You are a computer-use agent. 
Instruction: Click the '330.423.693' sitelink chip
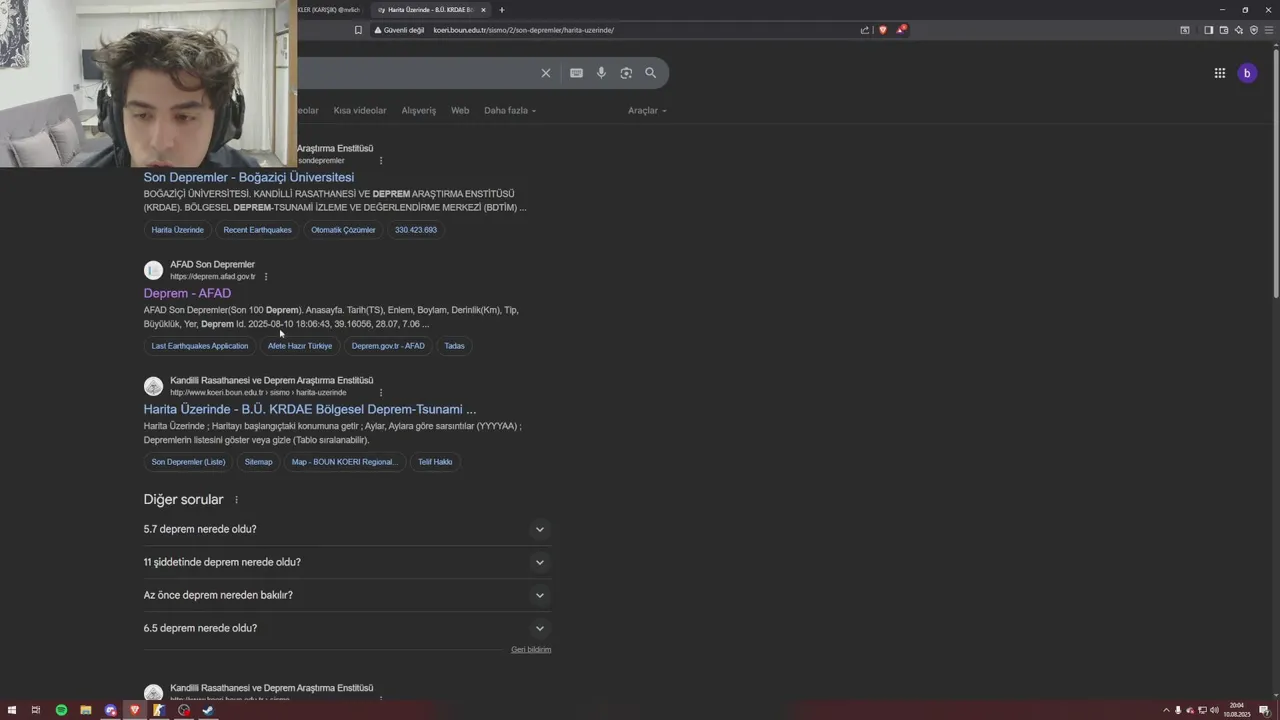click(416, 230)
